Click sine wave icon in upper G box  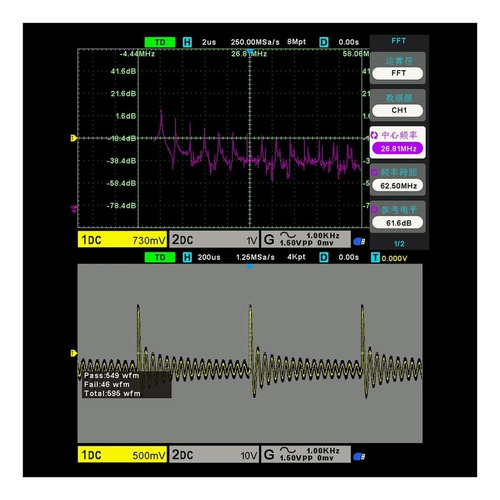click(x=288, y=235)
